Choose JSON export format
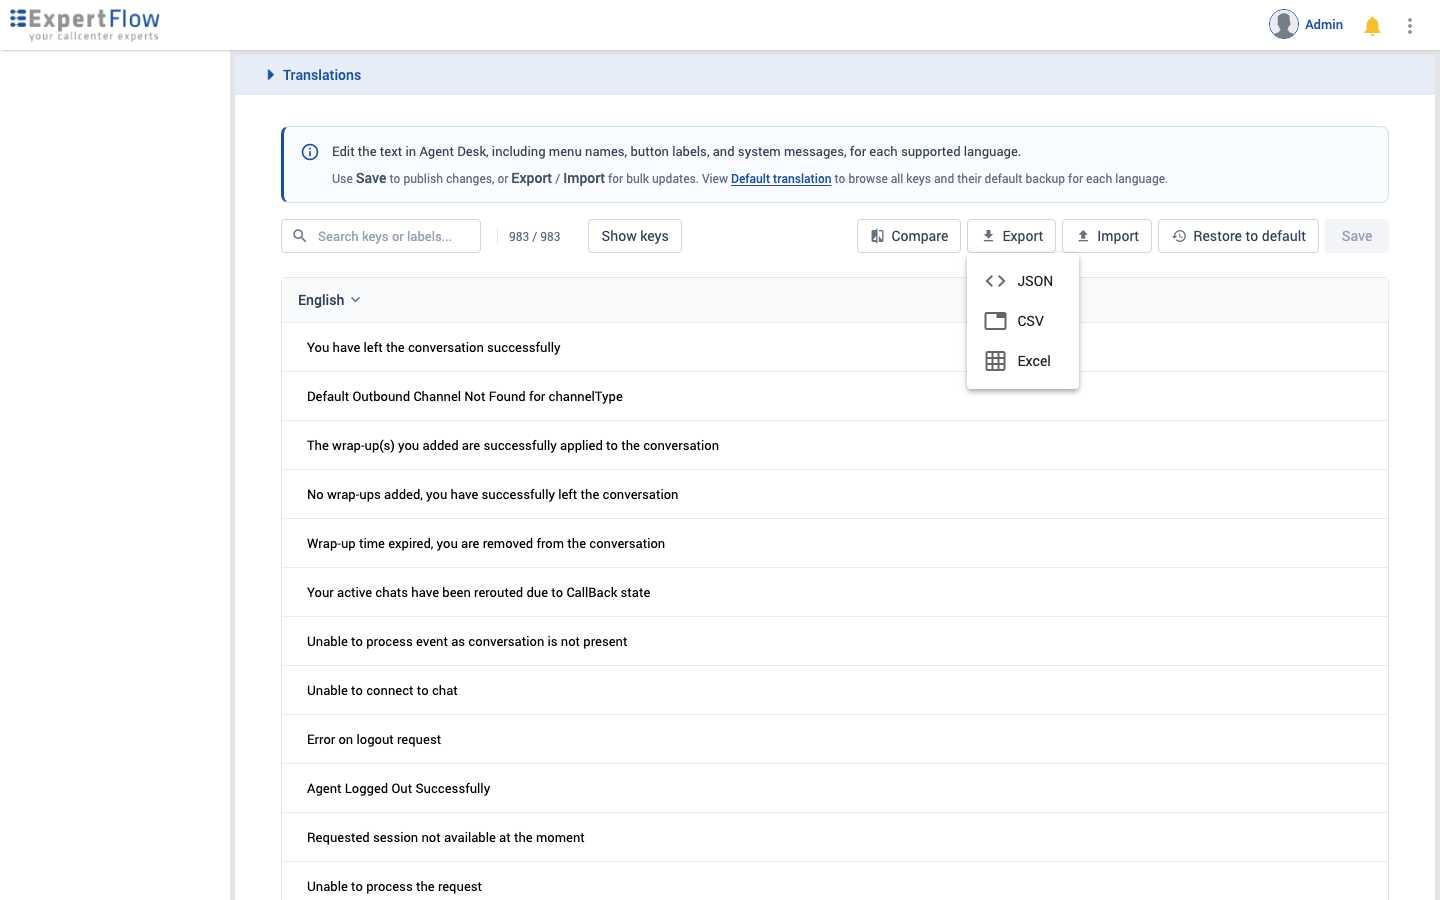Viewport: 1440px width, 900px height. (1023, 281)
